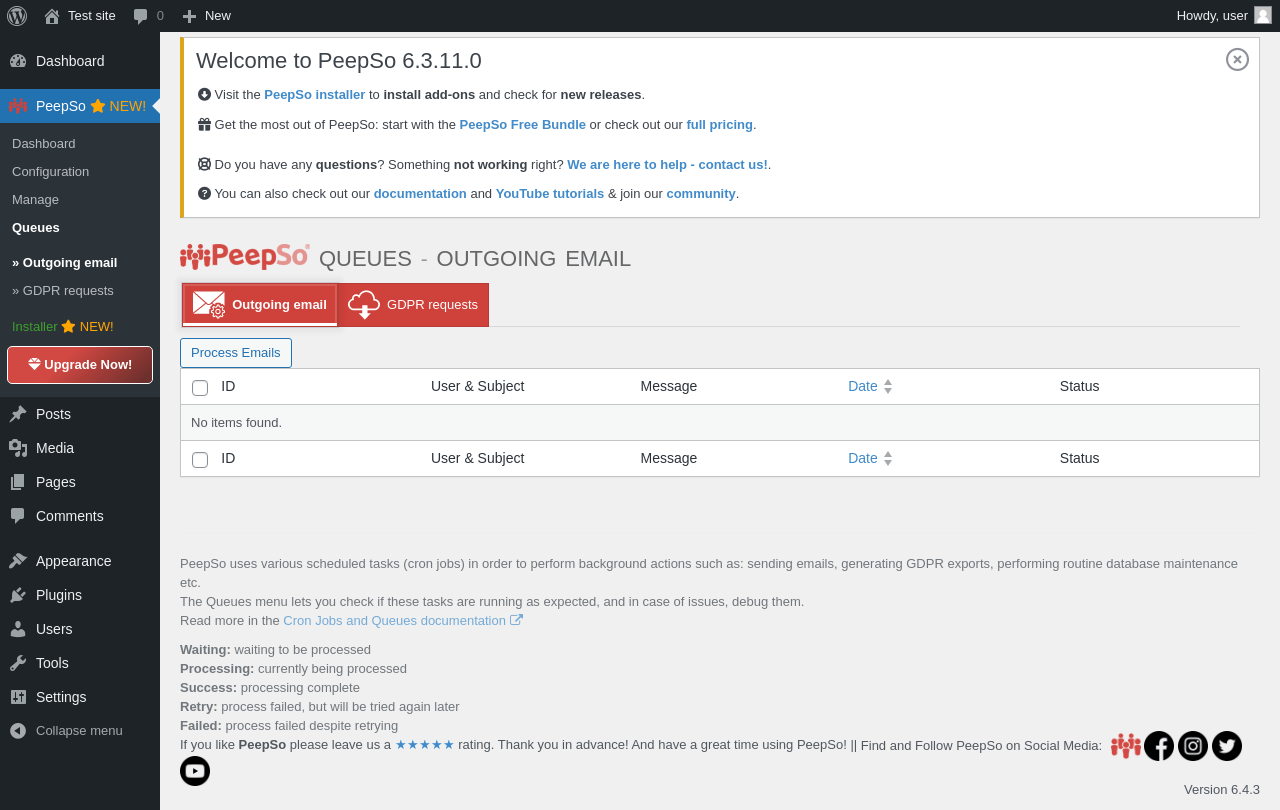1280x810 pixels.
Task: Open the Instagram social media icon
Action: point(1193,746)
